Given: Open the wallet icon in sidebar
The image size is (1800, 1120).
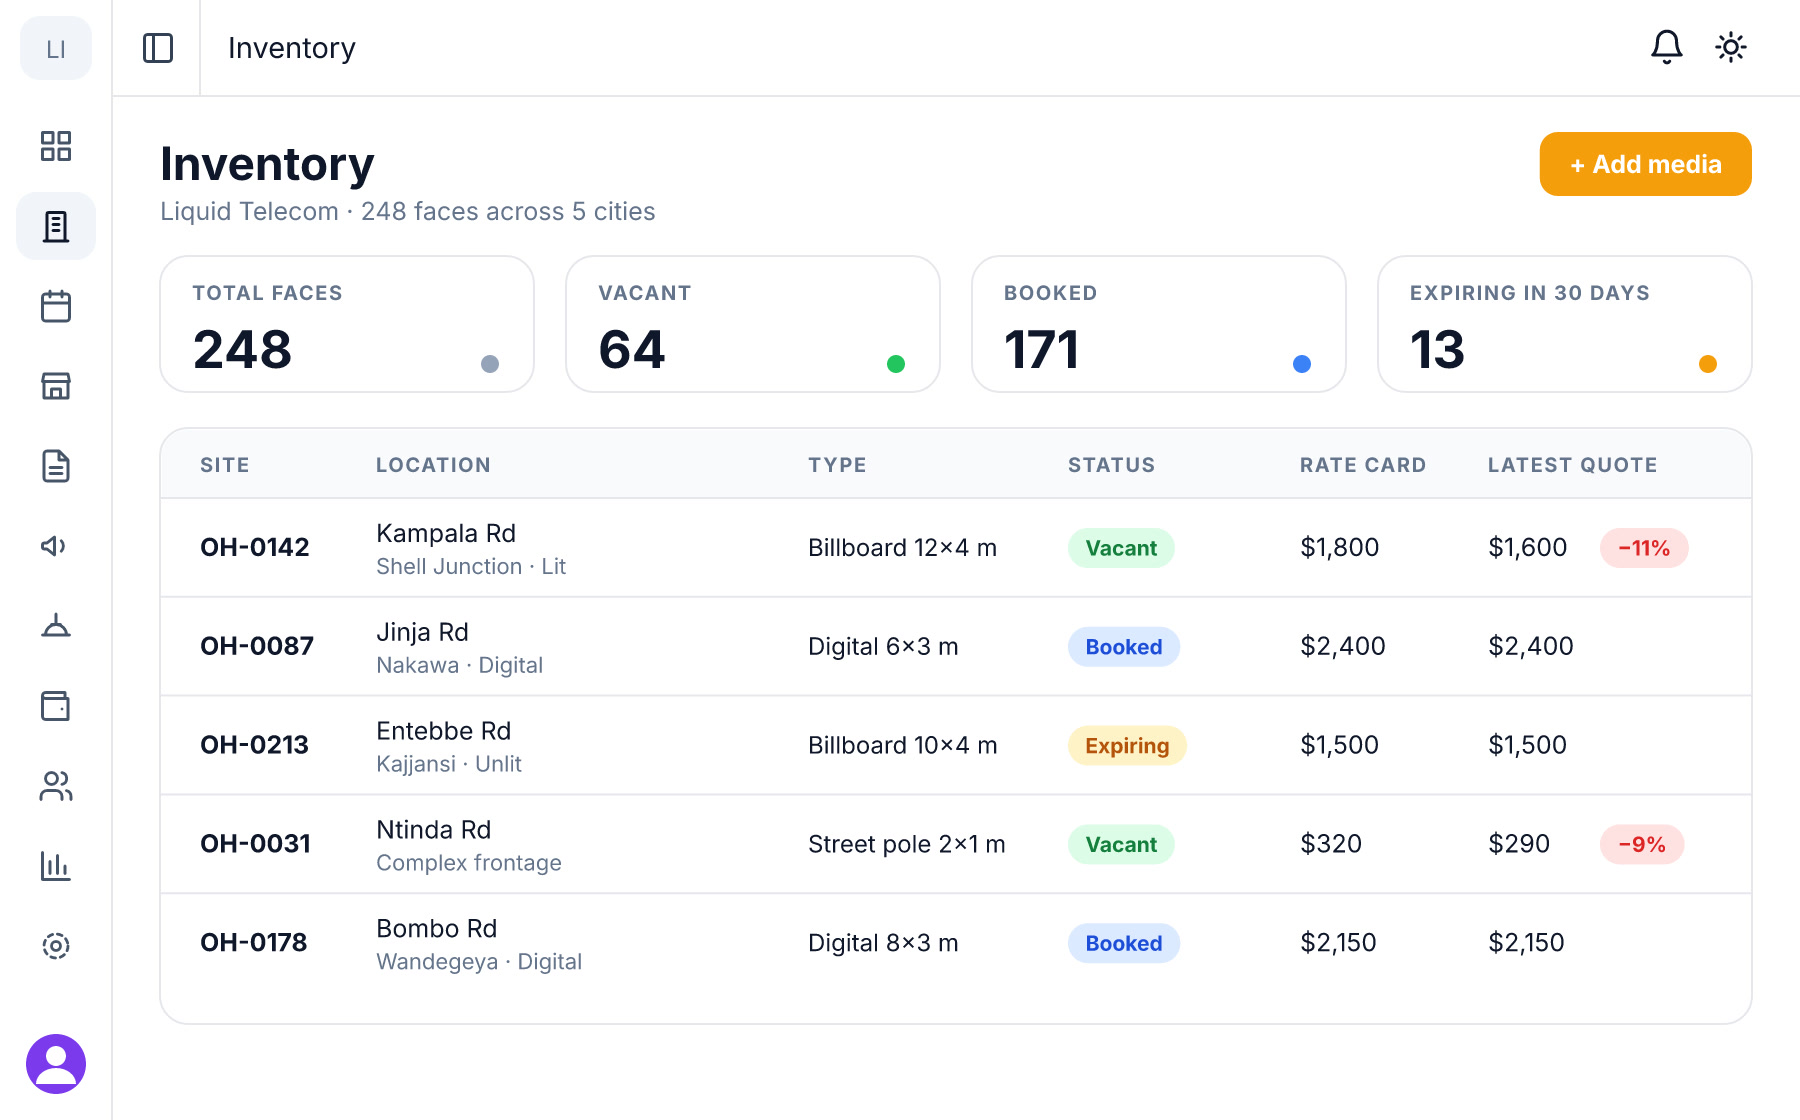Looking at the screenshot, I should pos(56,706).
